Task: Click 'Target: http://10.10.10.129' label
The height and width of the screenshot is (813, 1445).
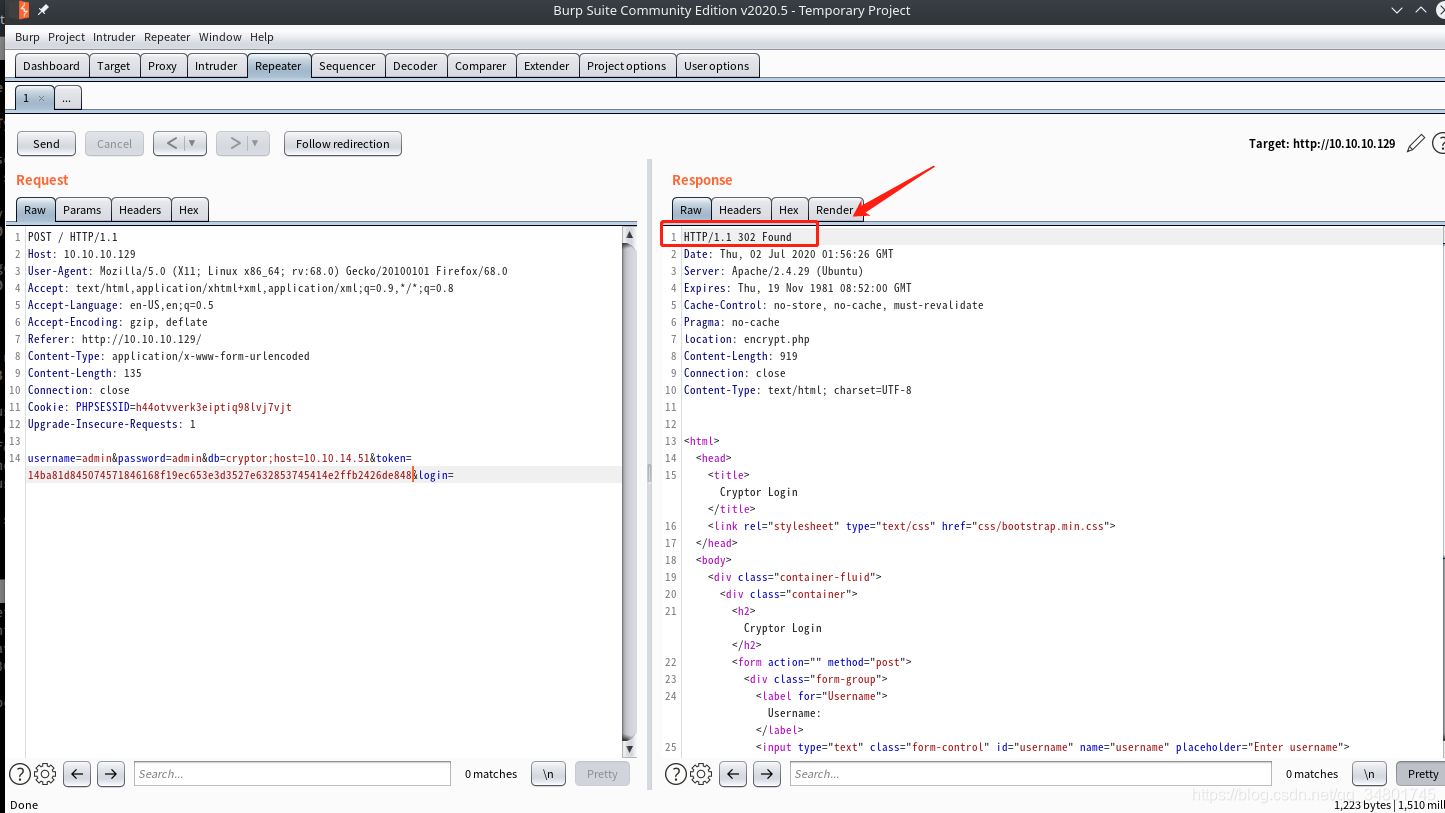Action: pos(1322,144)
